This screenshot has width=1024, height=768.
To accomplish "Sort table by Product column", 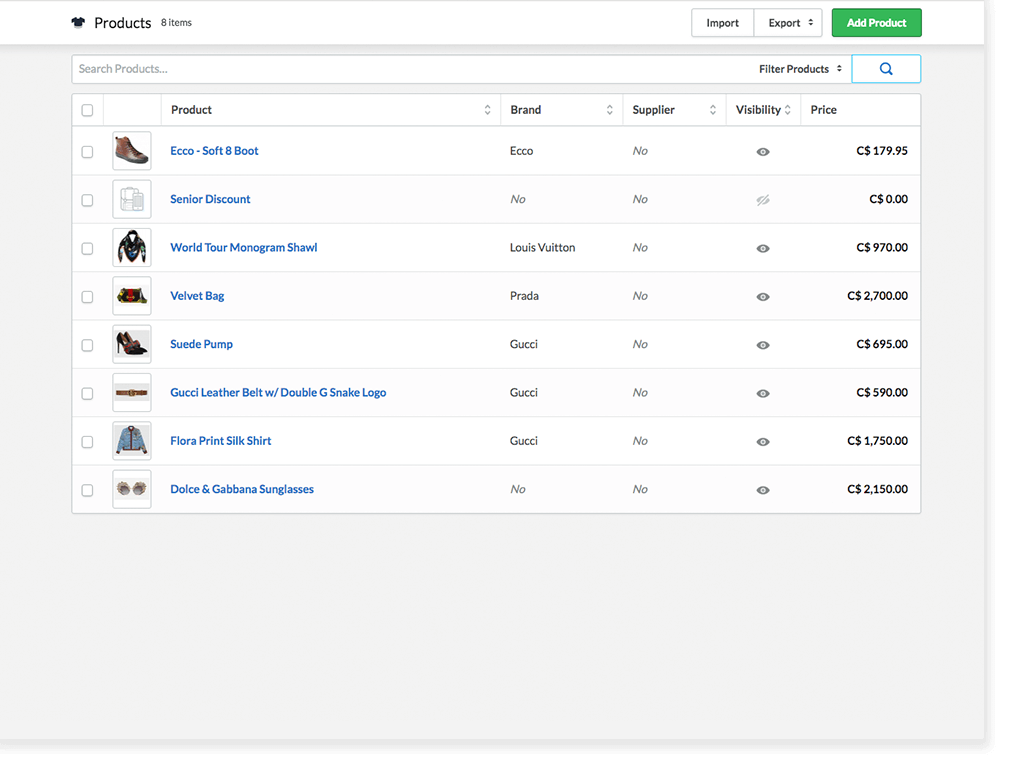I will point(487,110).
